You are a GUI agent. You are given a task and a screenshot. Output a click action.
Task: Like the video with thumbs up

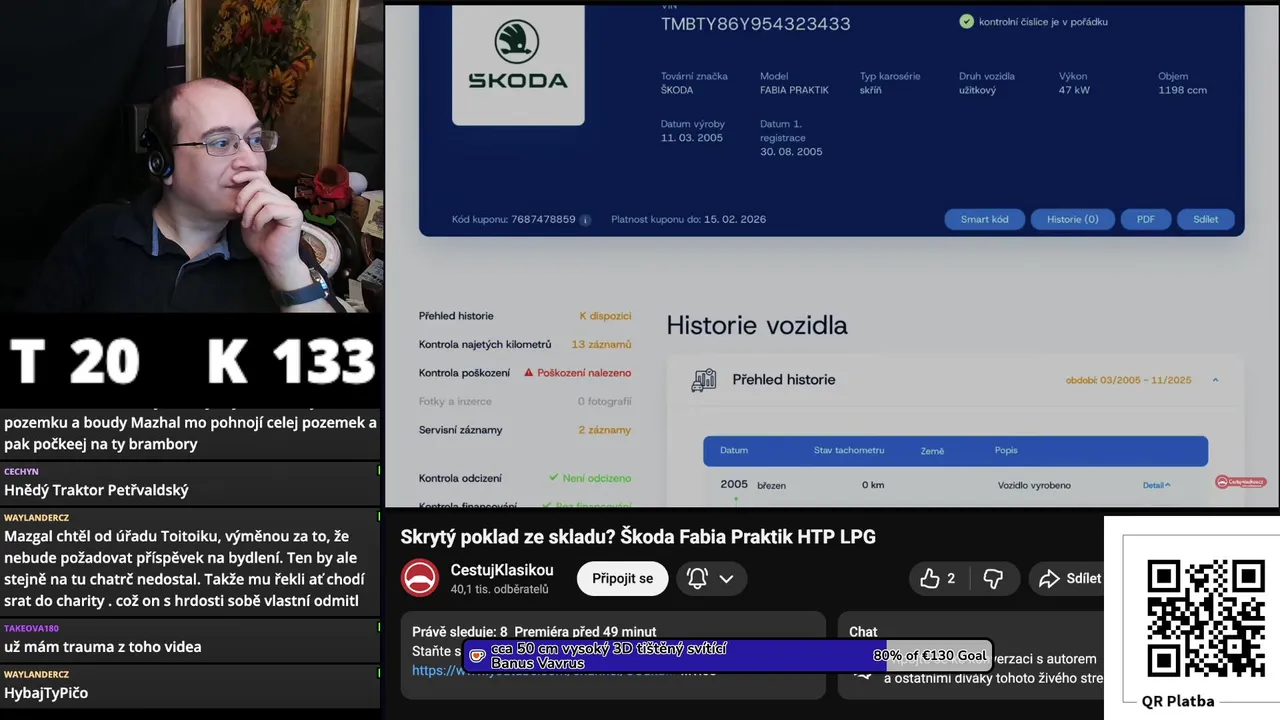pos(937,578)
